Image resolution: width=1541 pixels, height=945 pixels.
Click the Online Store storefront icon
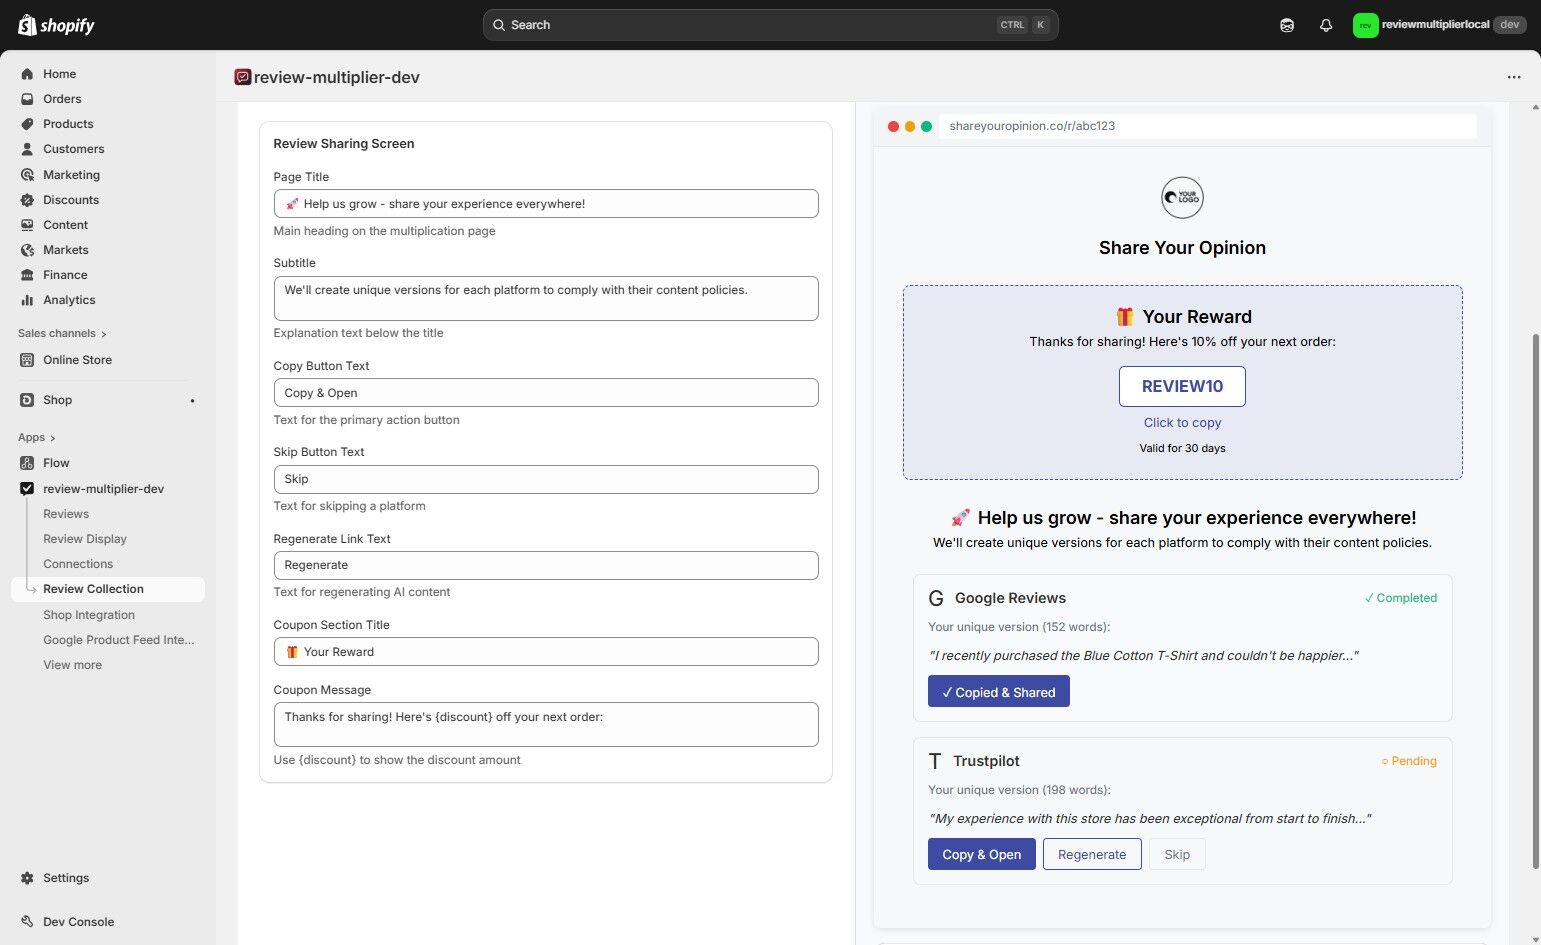point(27,360)
